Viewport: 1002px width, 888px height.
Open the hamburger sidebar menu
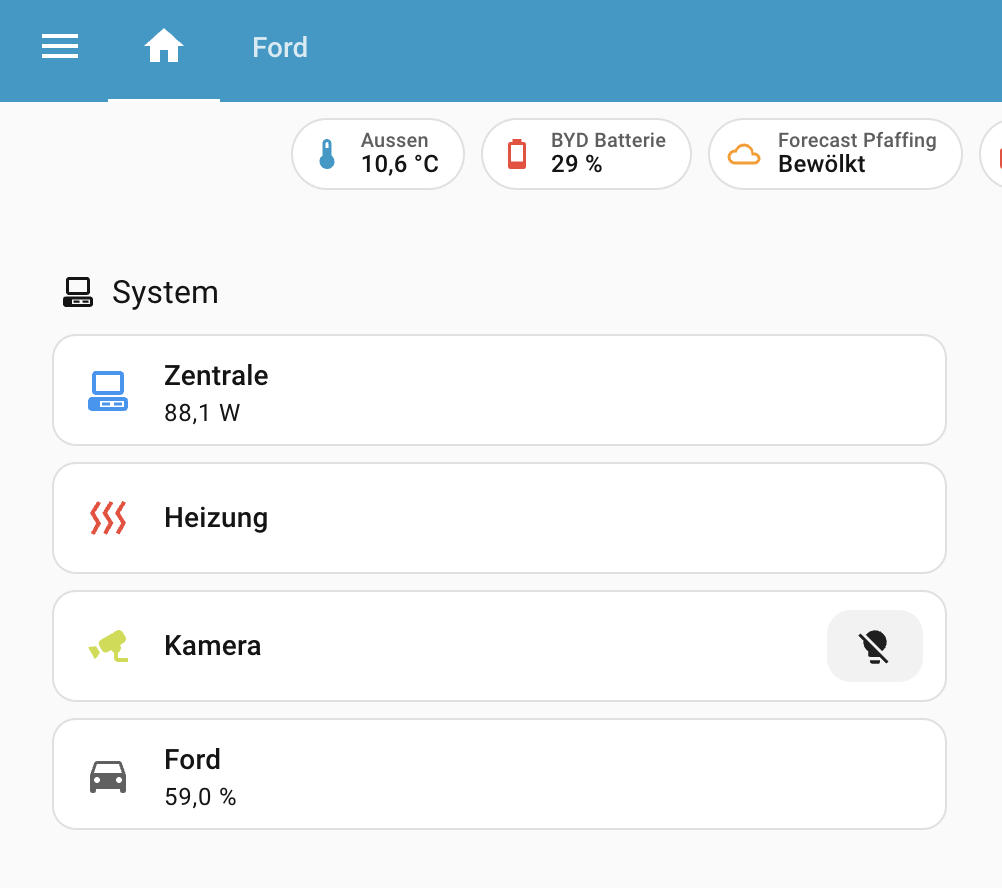tap(60, 47)
